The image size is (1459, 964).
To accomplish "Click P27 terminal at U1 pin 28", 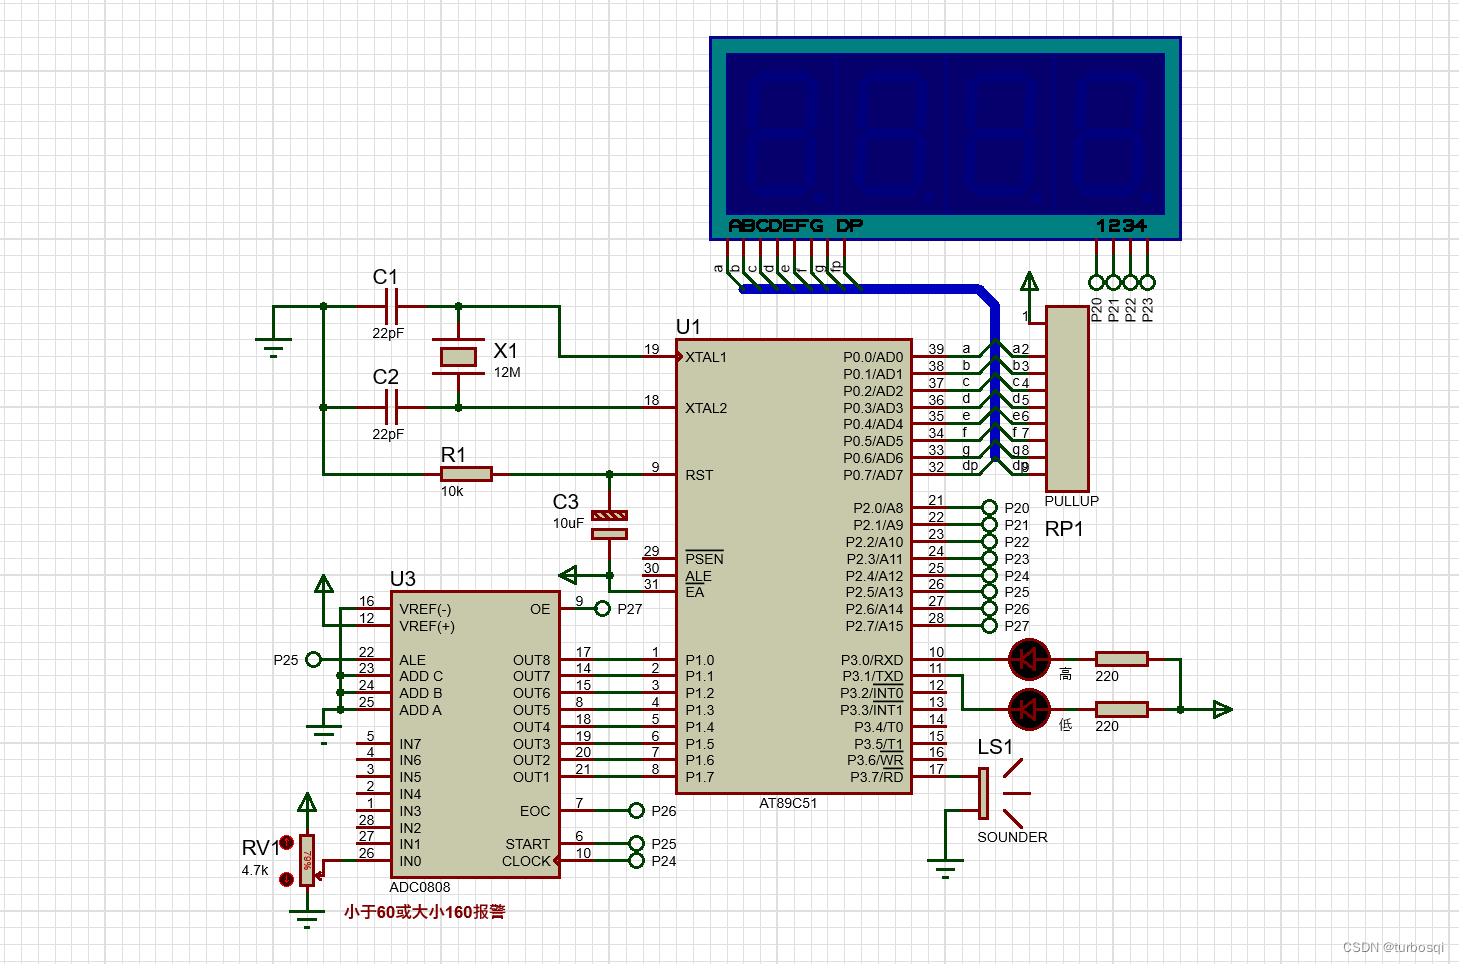I will (x=989, y=625).
